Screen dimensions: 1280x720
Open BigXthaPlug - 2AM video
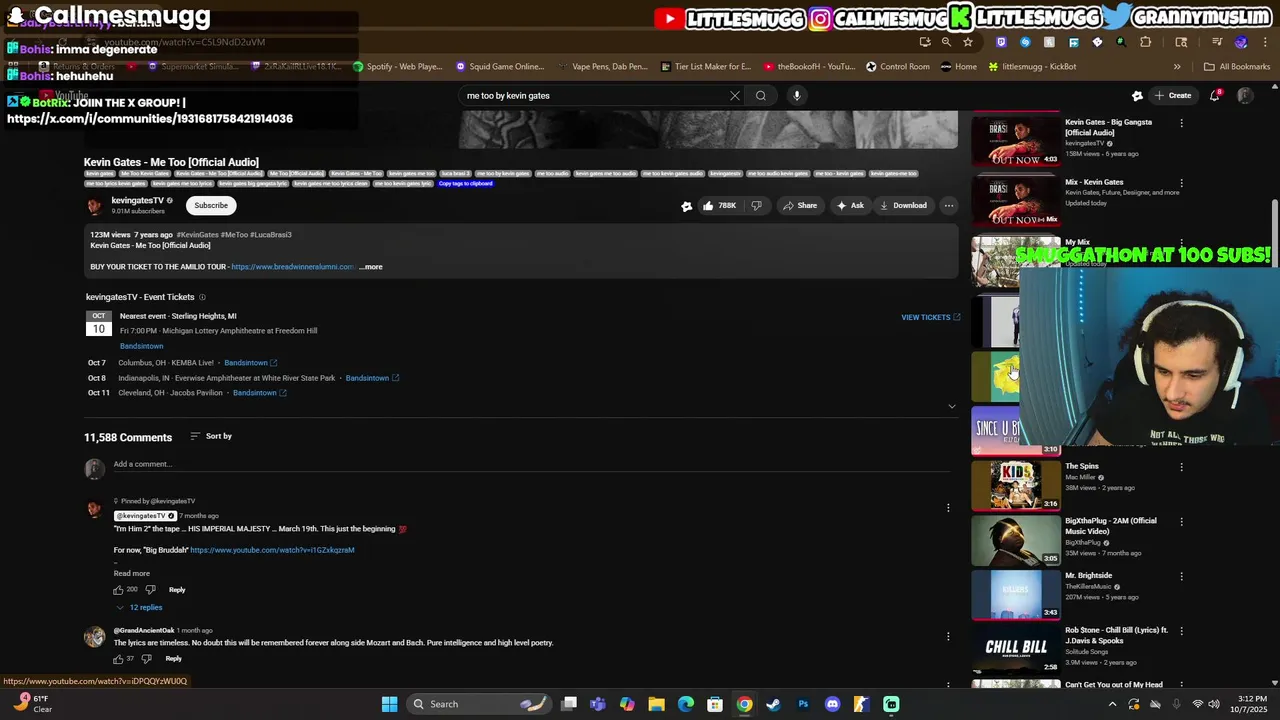(1016, 540)
